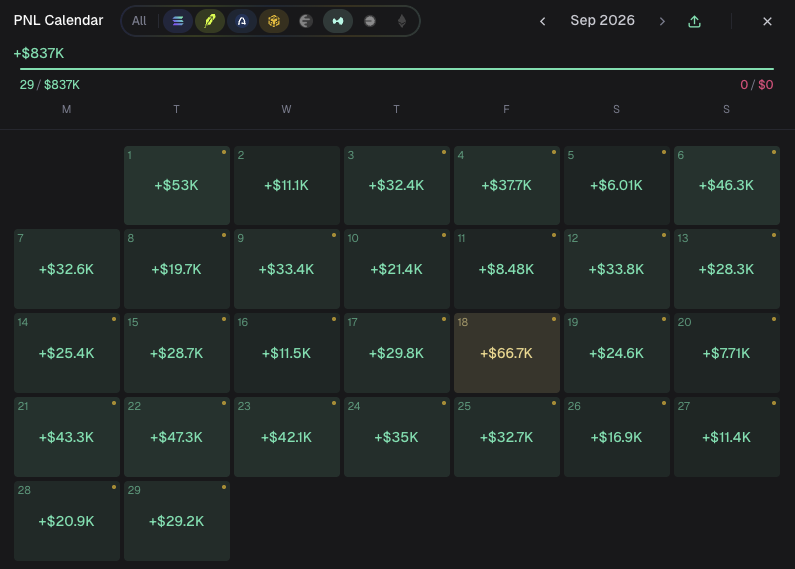The image size is (795, 569).
Task: Open day 27 cell with +$11.4K
Action: (x=727, y=437)
